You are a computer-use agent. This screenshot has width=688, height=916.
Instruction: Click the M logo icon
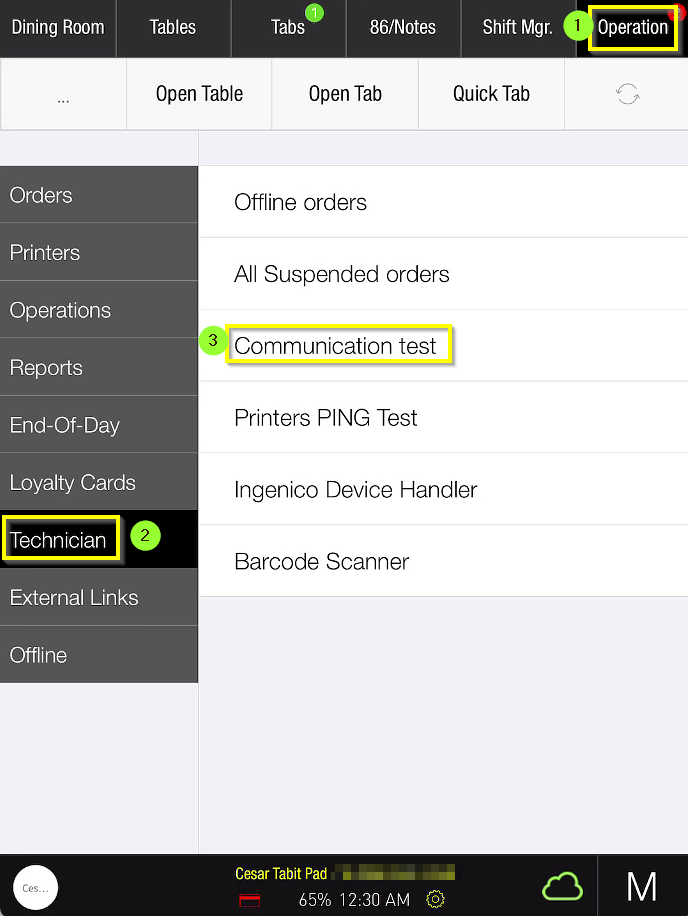(642, 887)
